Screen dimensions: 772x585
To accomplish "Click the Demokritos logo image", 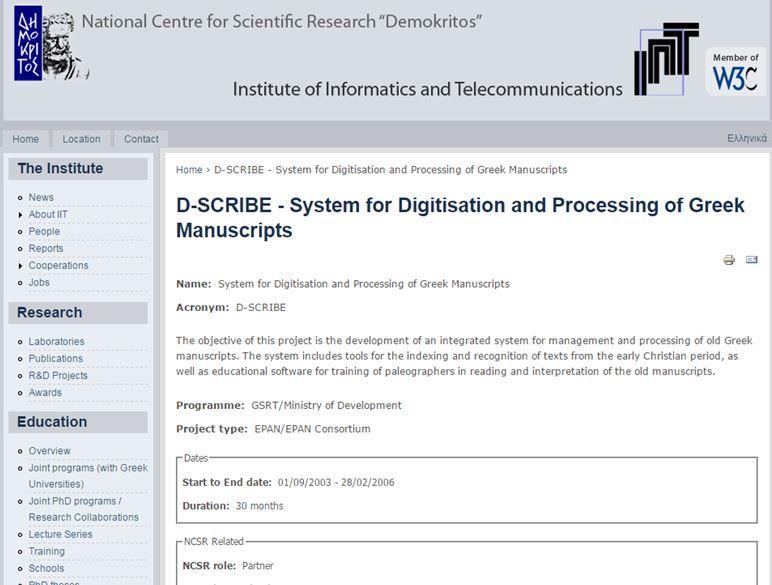I will [52, 43].
